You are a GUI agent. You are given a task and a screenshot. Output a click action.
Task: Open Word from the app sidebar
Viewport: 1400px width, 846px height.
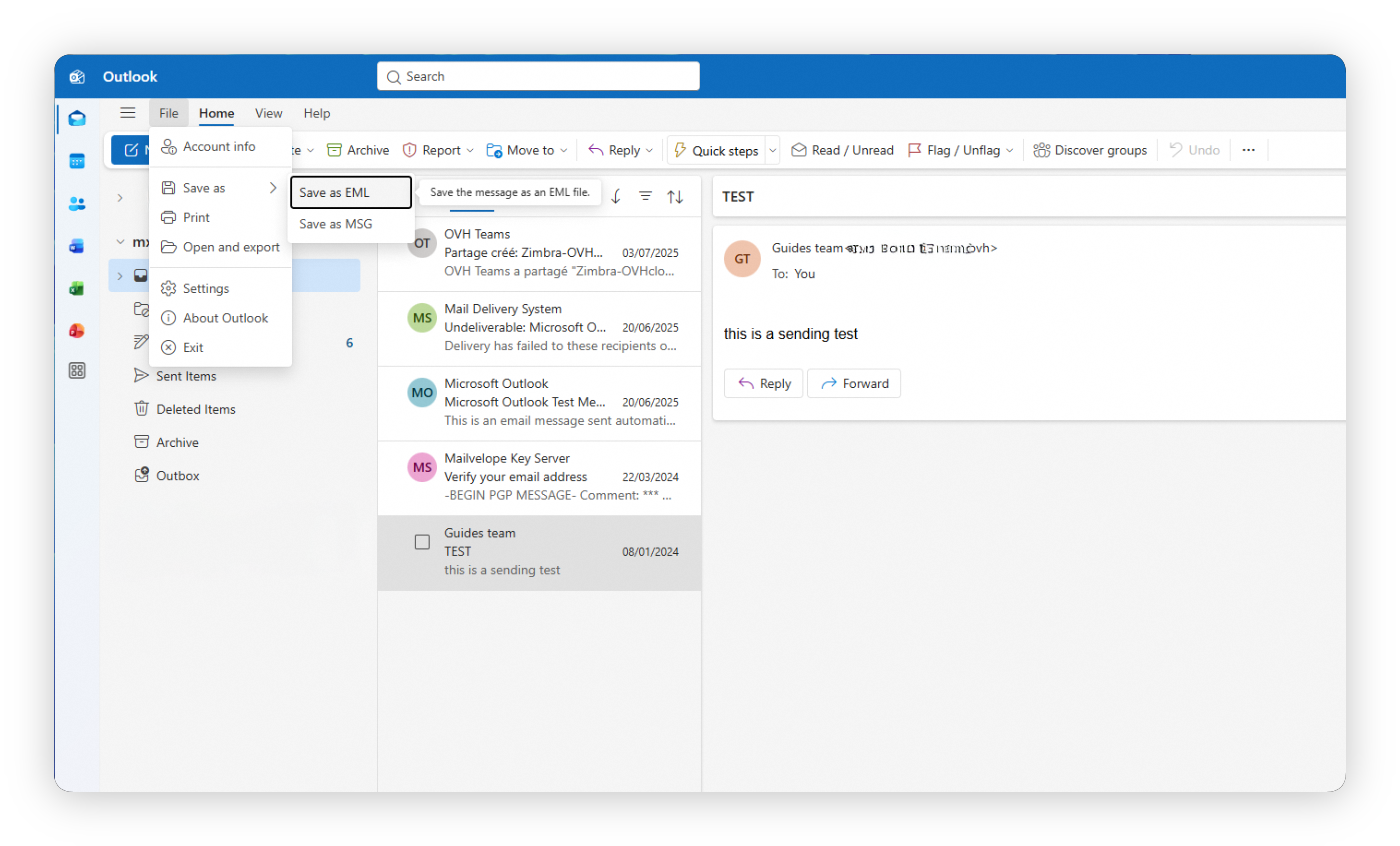click(77, 245)
